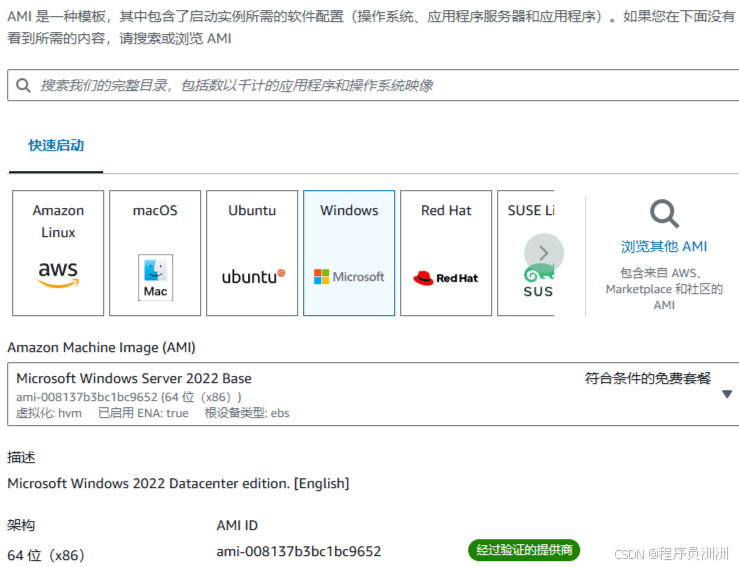The image size is (739, 567).
Task: Choose the macOS AMI card
Action: pyautogui.click(x=155, y=253)
